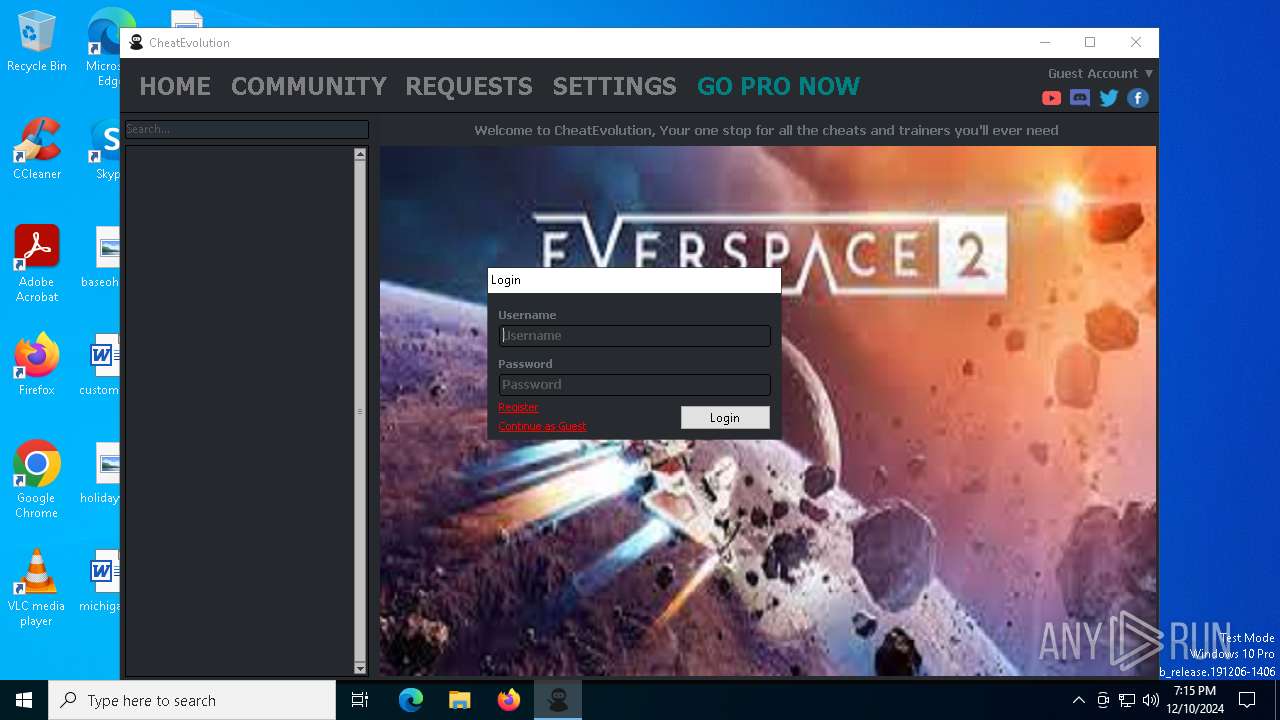Viewport: 1280px width, 720px height.
Task: Open the network tray icon
Action: tap(1127, 700)
